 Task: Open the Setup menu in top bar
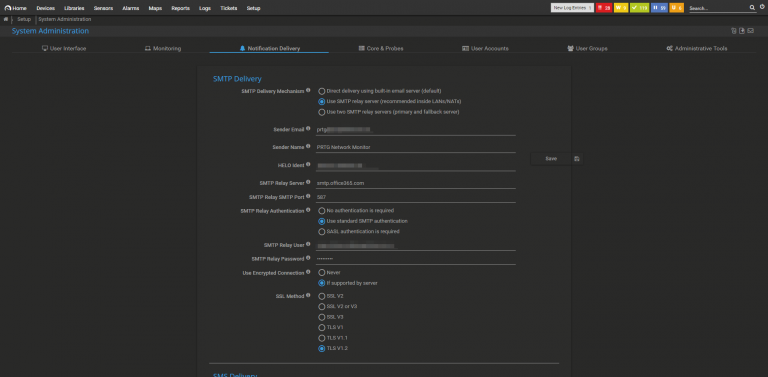pos(254,8)
